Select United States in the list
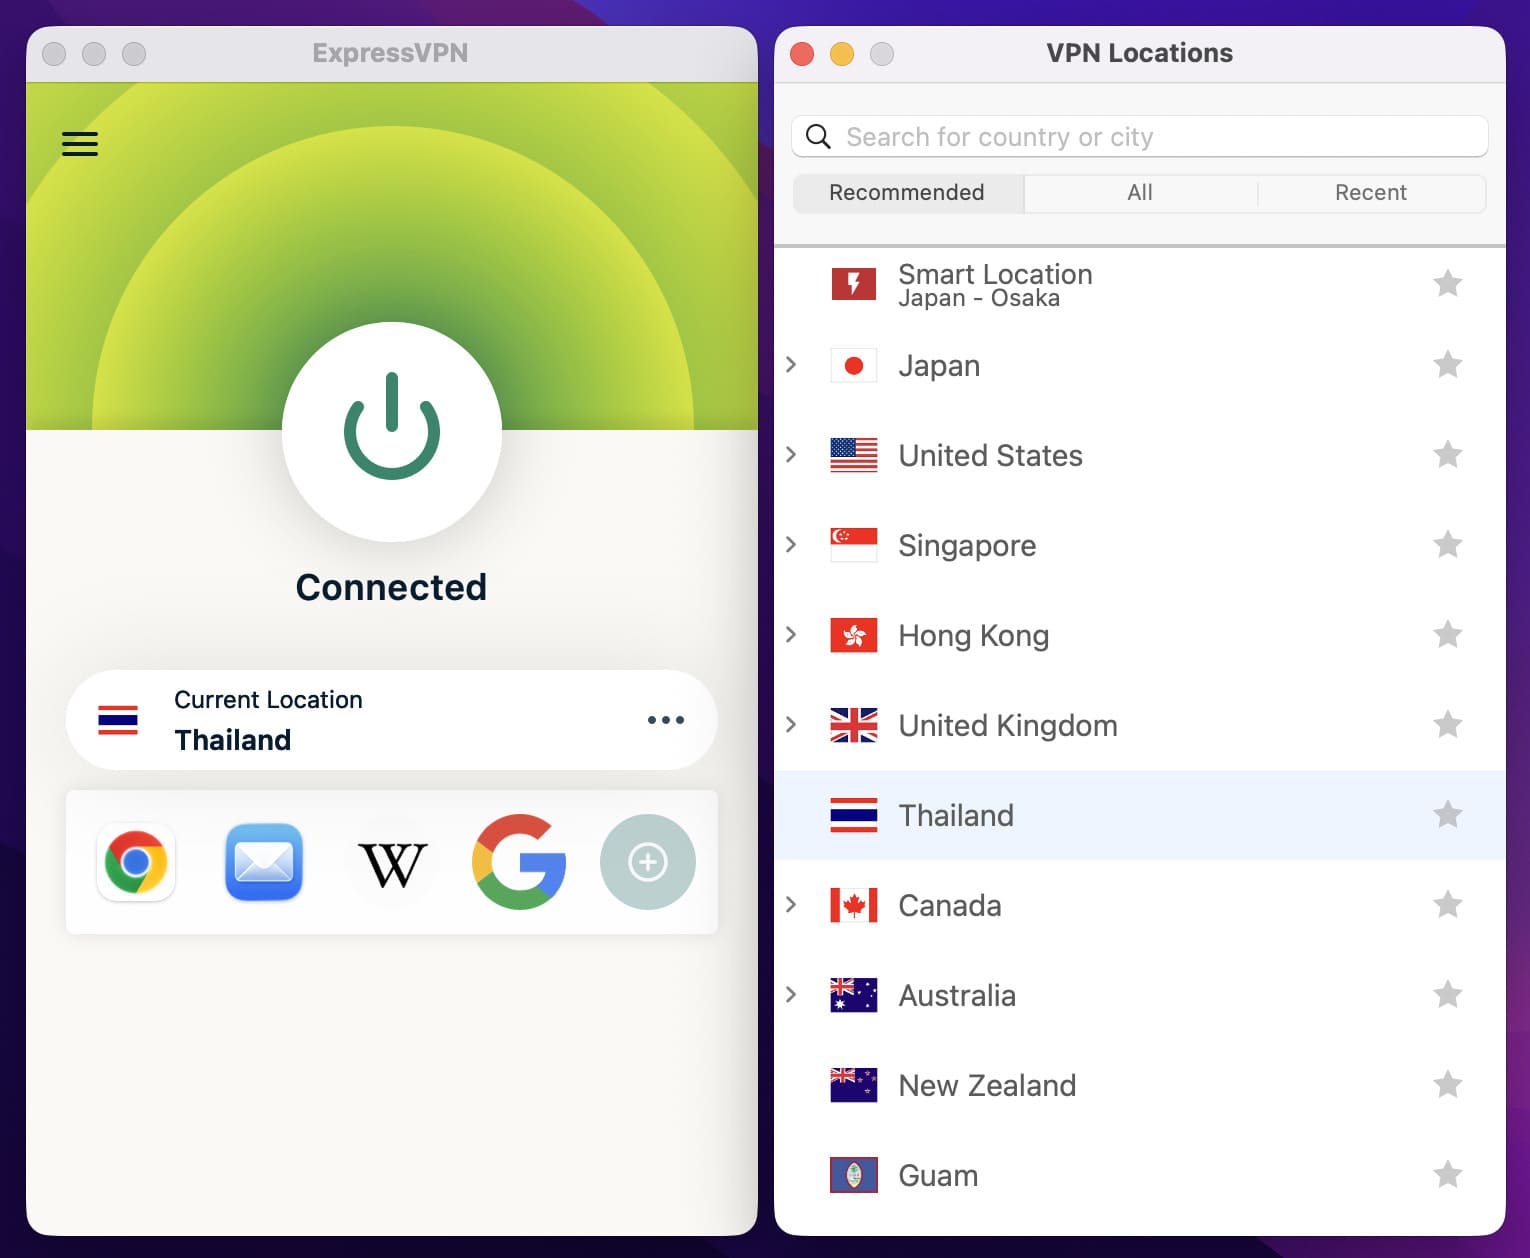 click(1140, 455)
